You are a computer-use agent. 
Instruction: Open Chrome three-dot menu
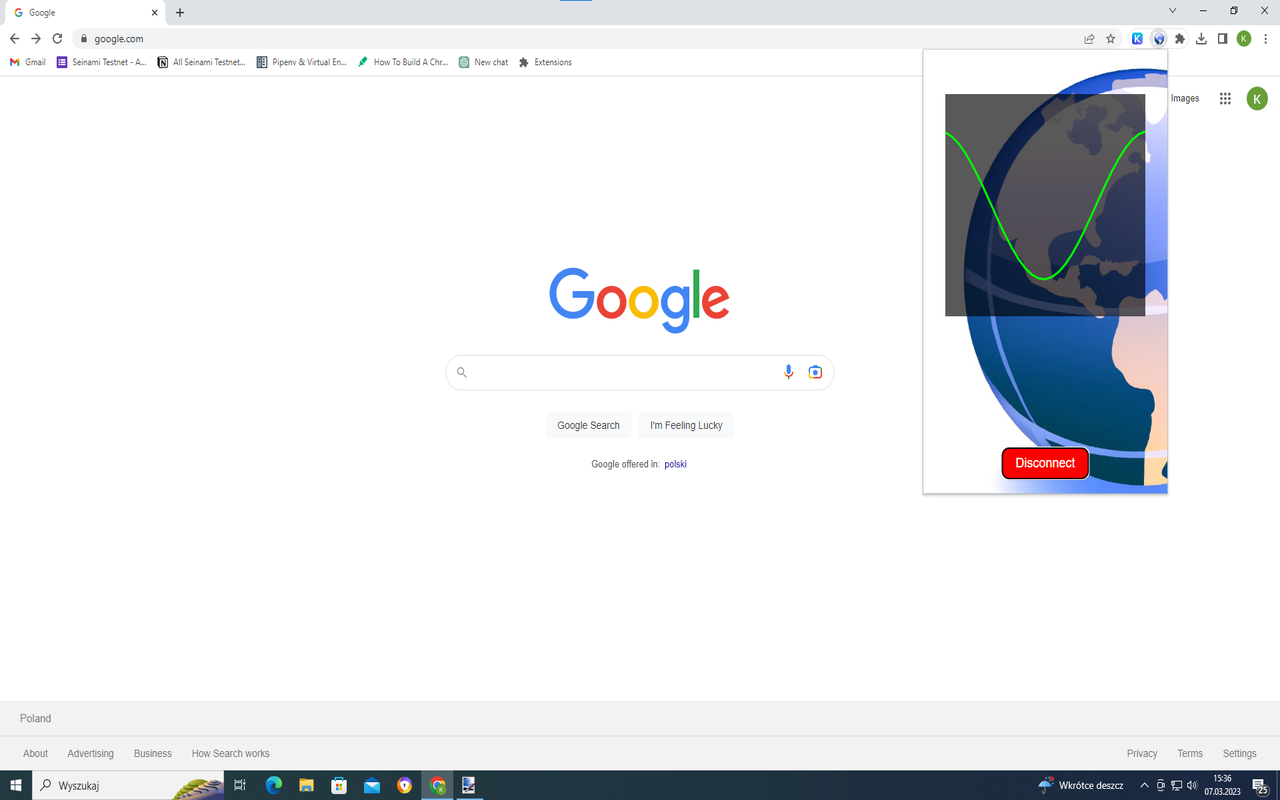(1266, 39)
